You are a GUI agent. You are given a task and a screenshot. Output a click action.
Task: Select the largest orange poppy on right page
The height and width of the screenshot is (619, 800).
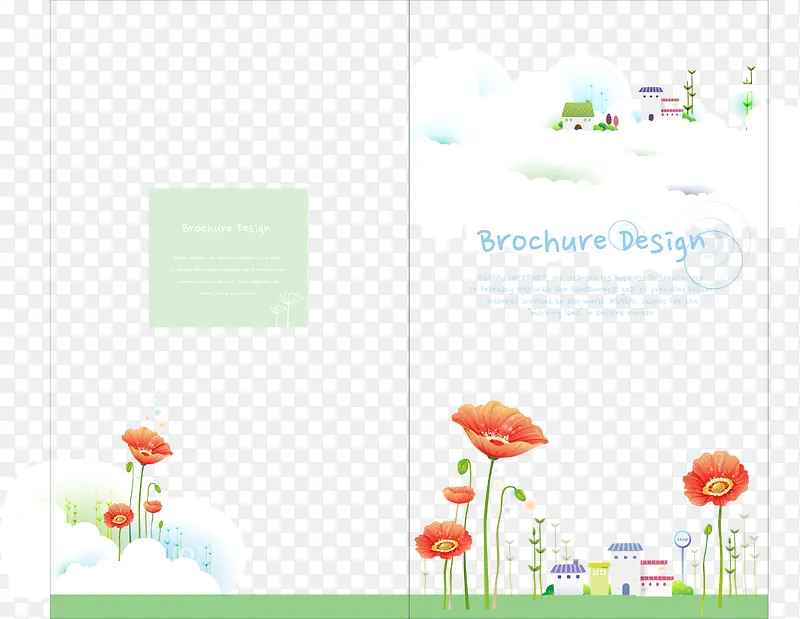[x=498, y=428]
